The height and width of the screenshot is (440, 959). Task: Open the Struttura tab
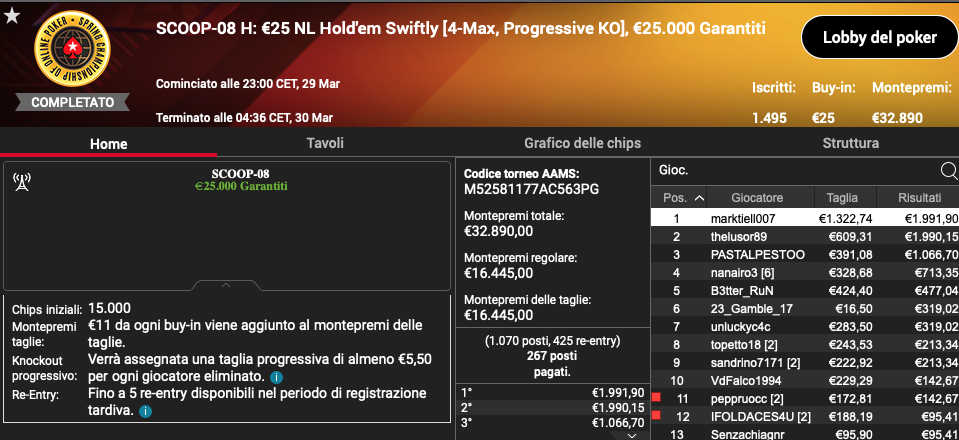tap(851, 143)
